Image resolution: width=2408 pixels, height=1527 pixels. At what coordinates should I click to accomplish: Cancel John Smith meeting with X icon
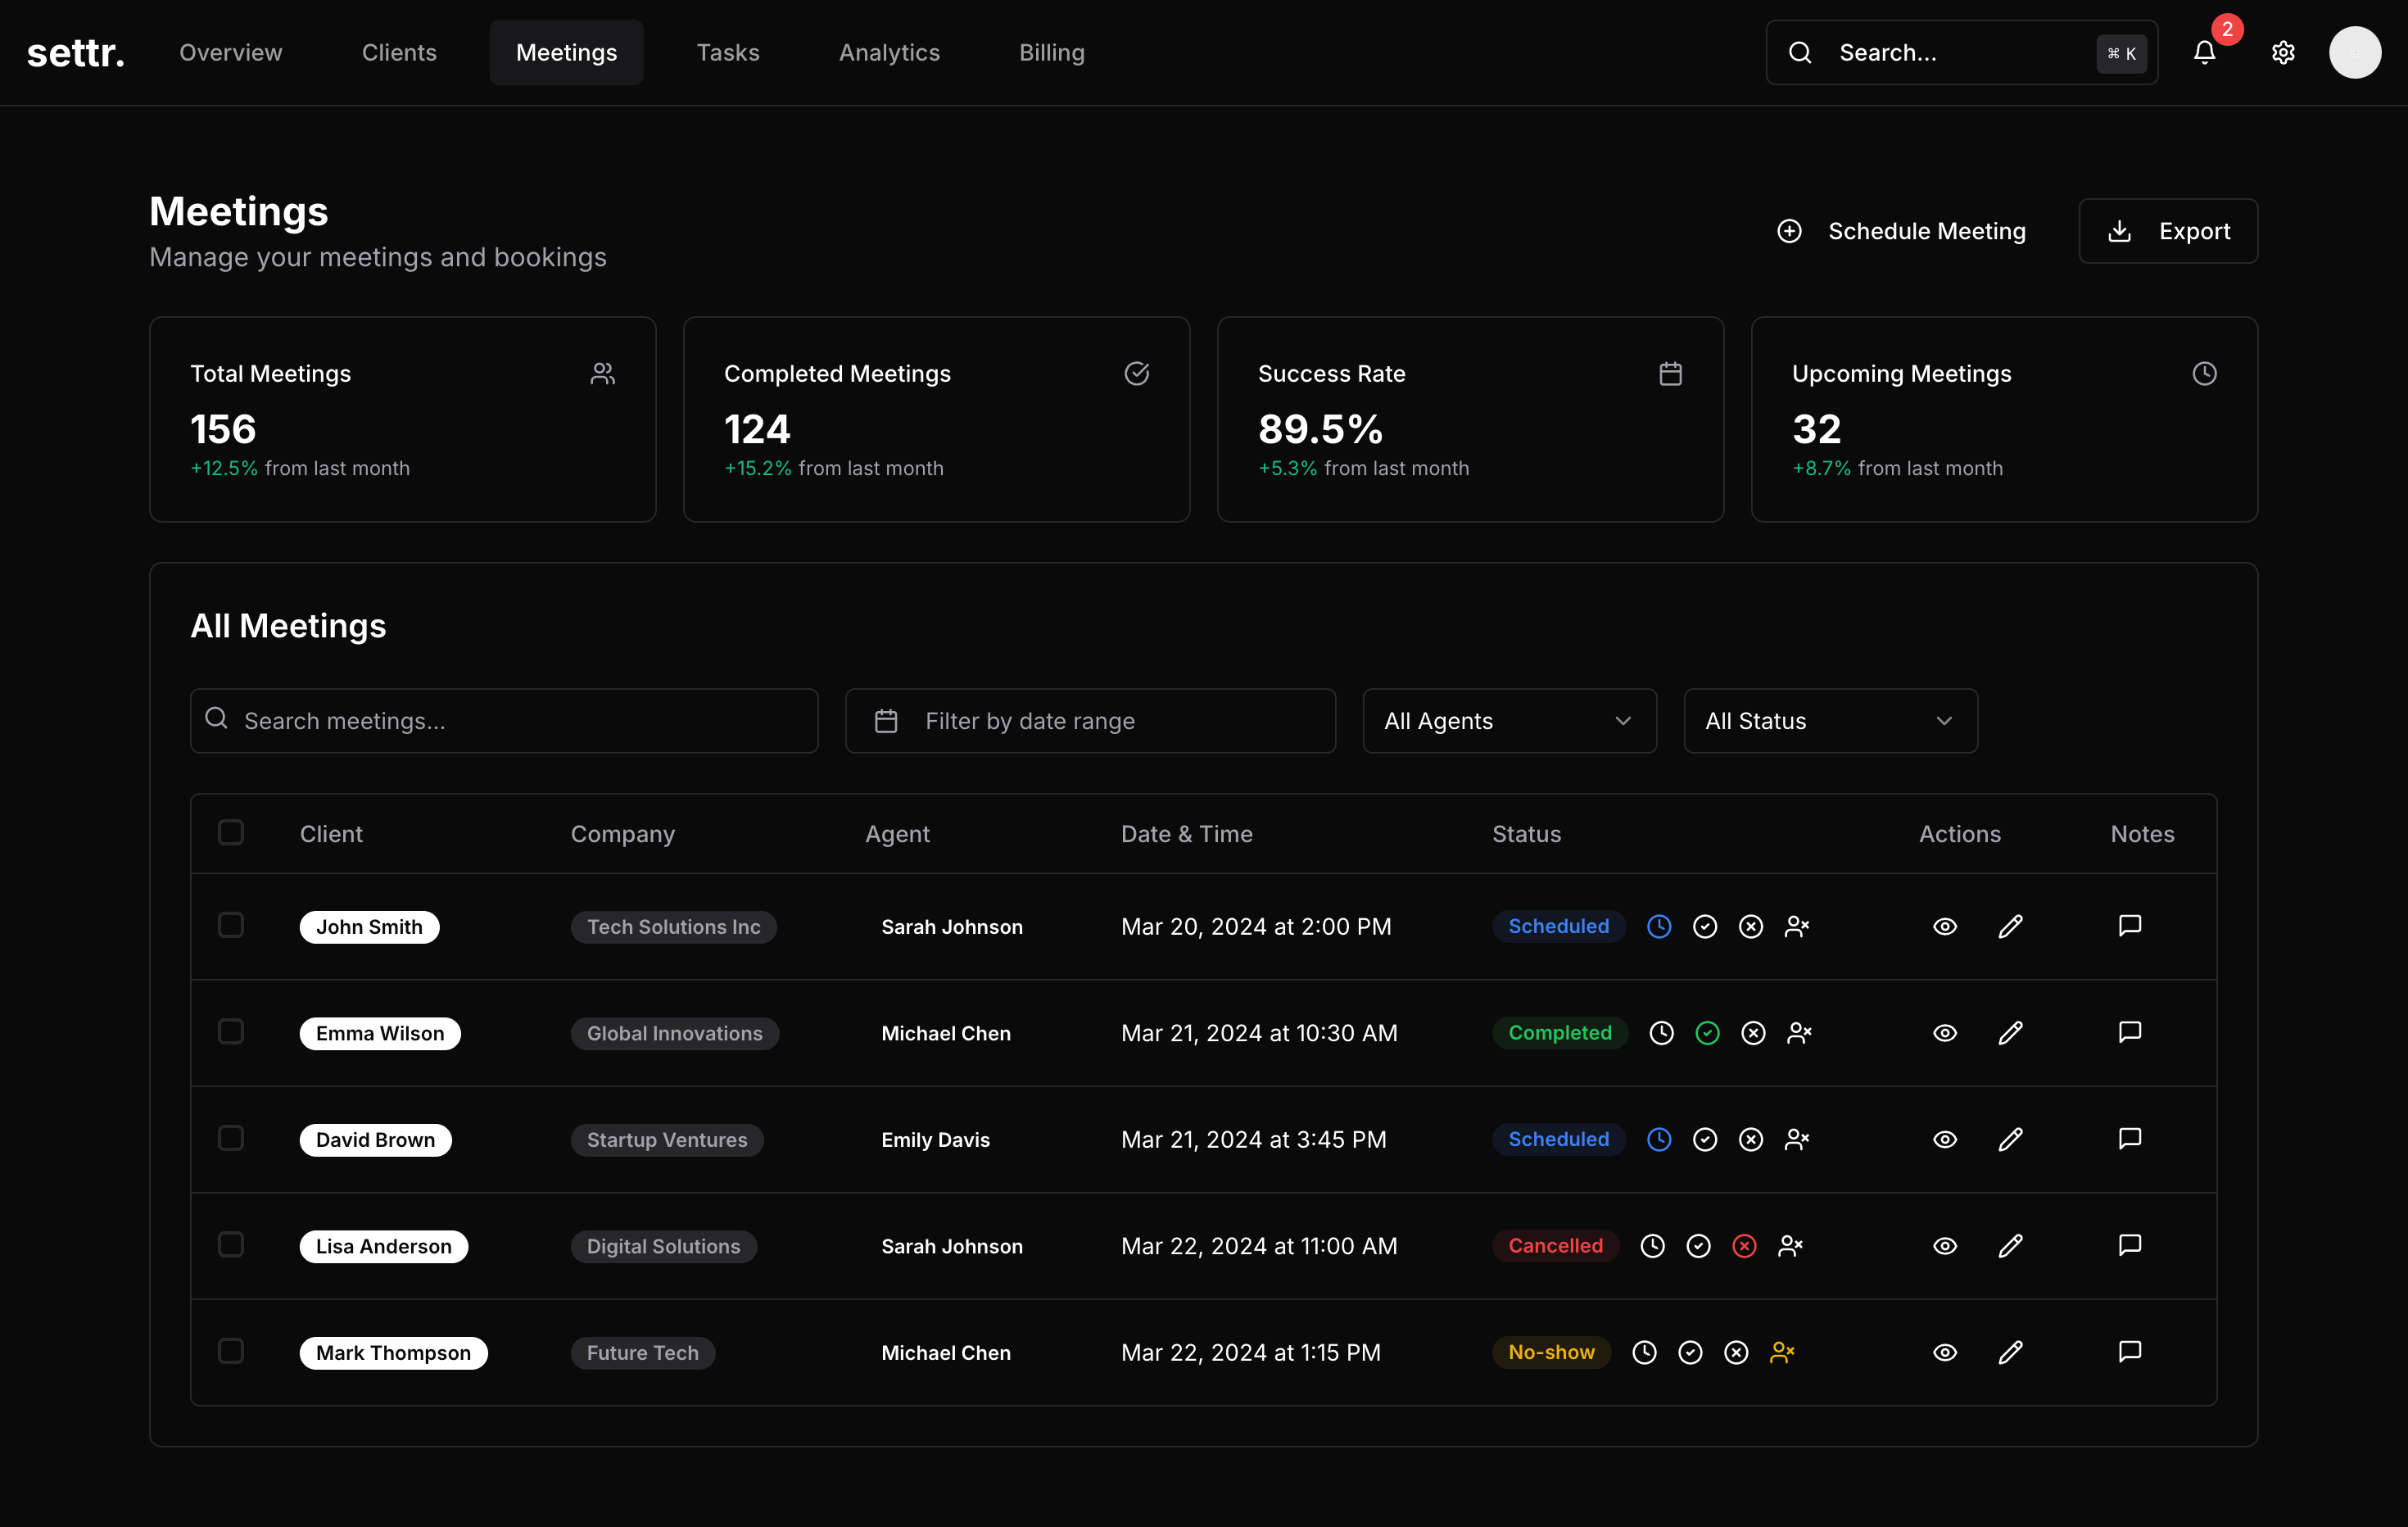(1751, 927)
